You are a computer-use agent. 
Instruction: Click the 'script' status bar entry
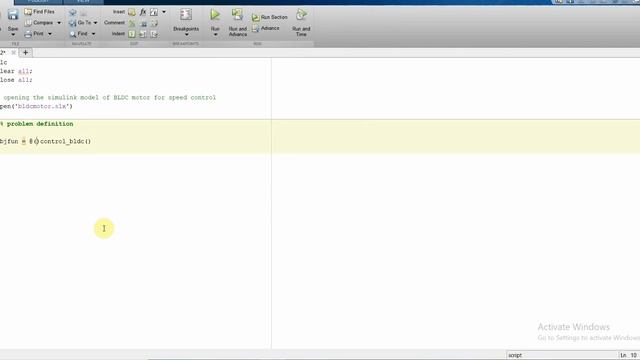515,356
